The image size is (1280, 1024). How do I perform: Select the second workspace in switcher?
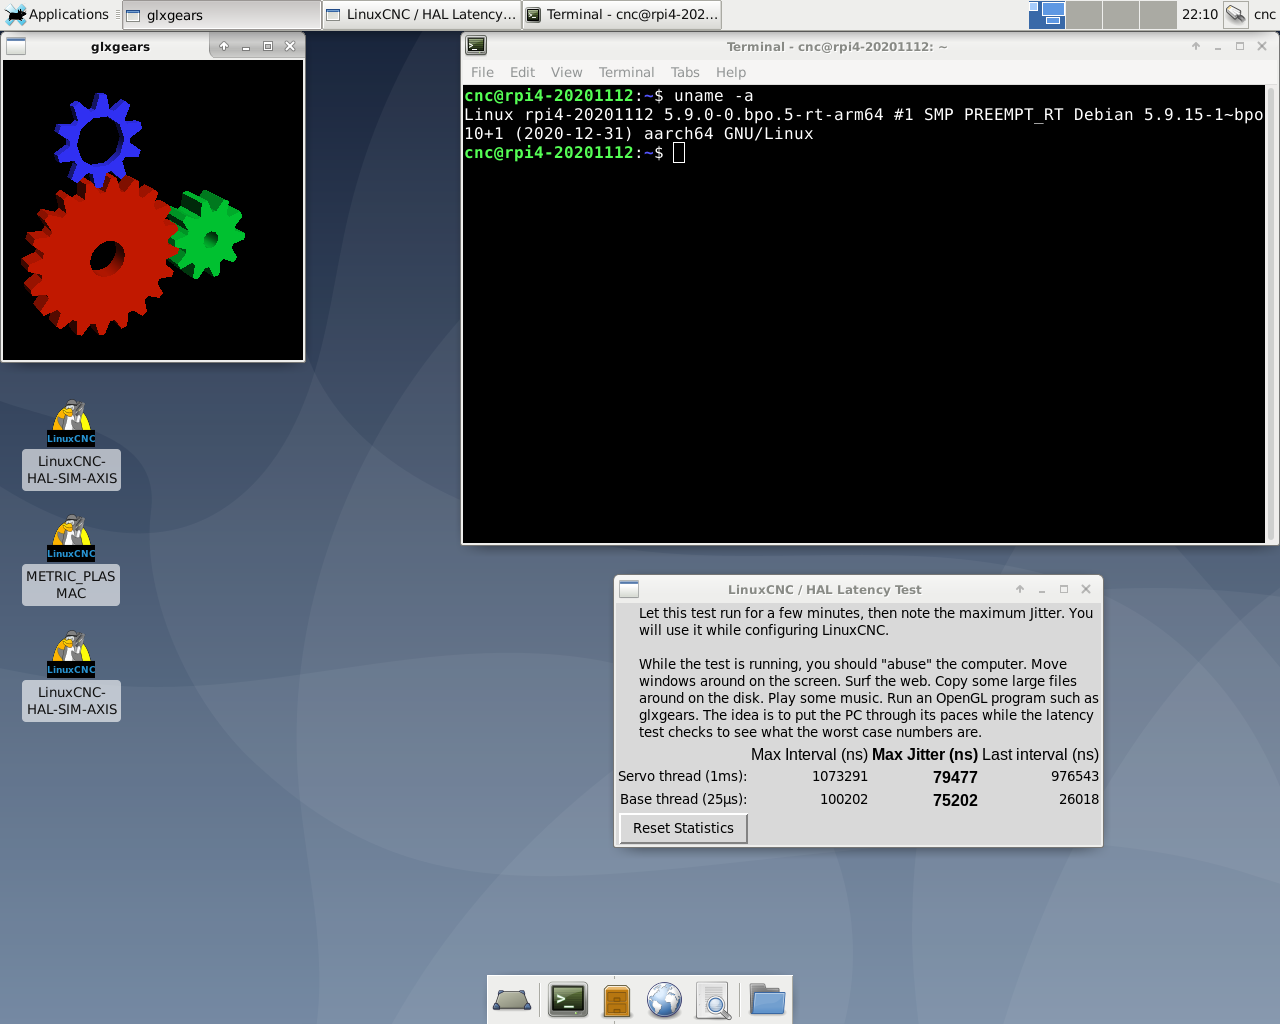click(1084, 14)
